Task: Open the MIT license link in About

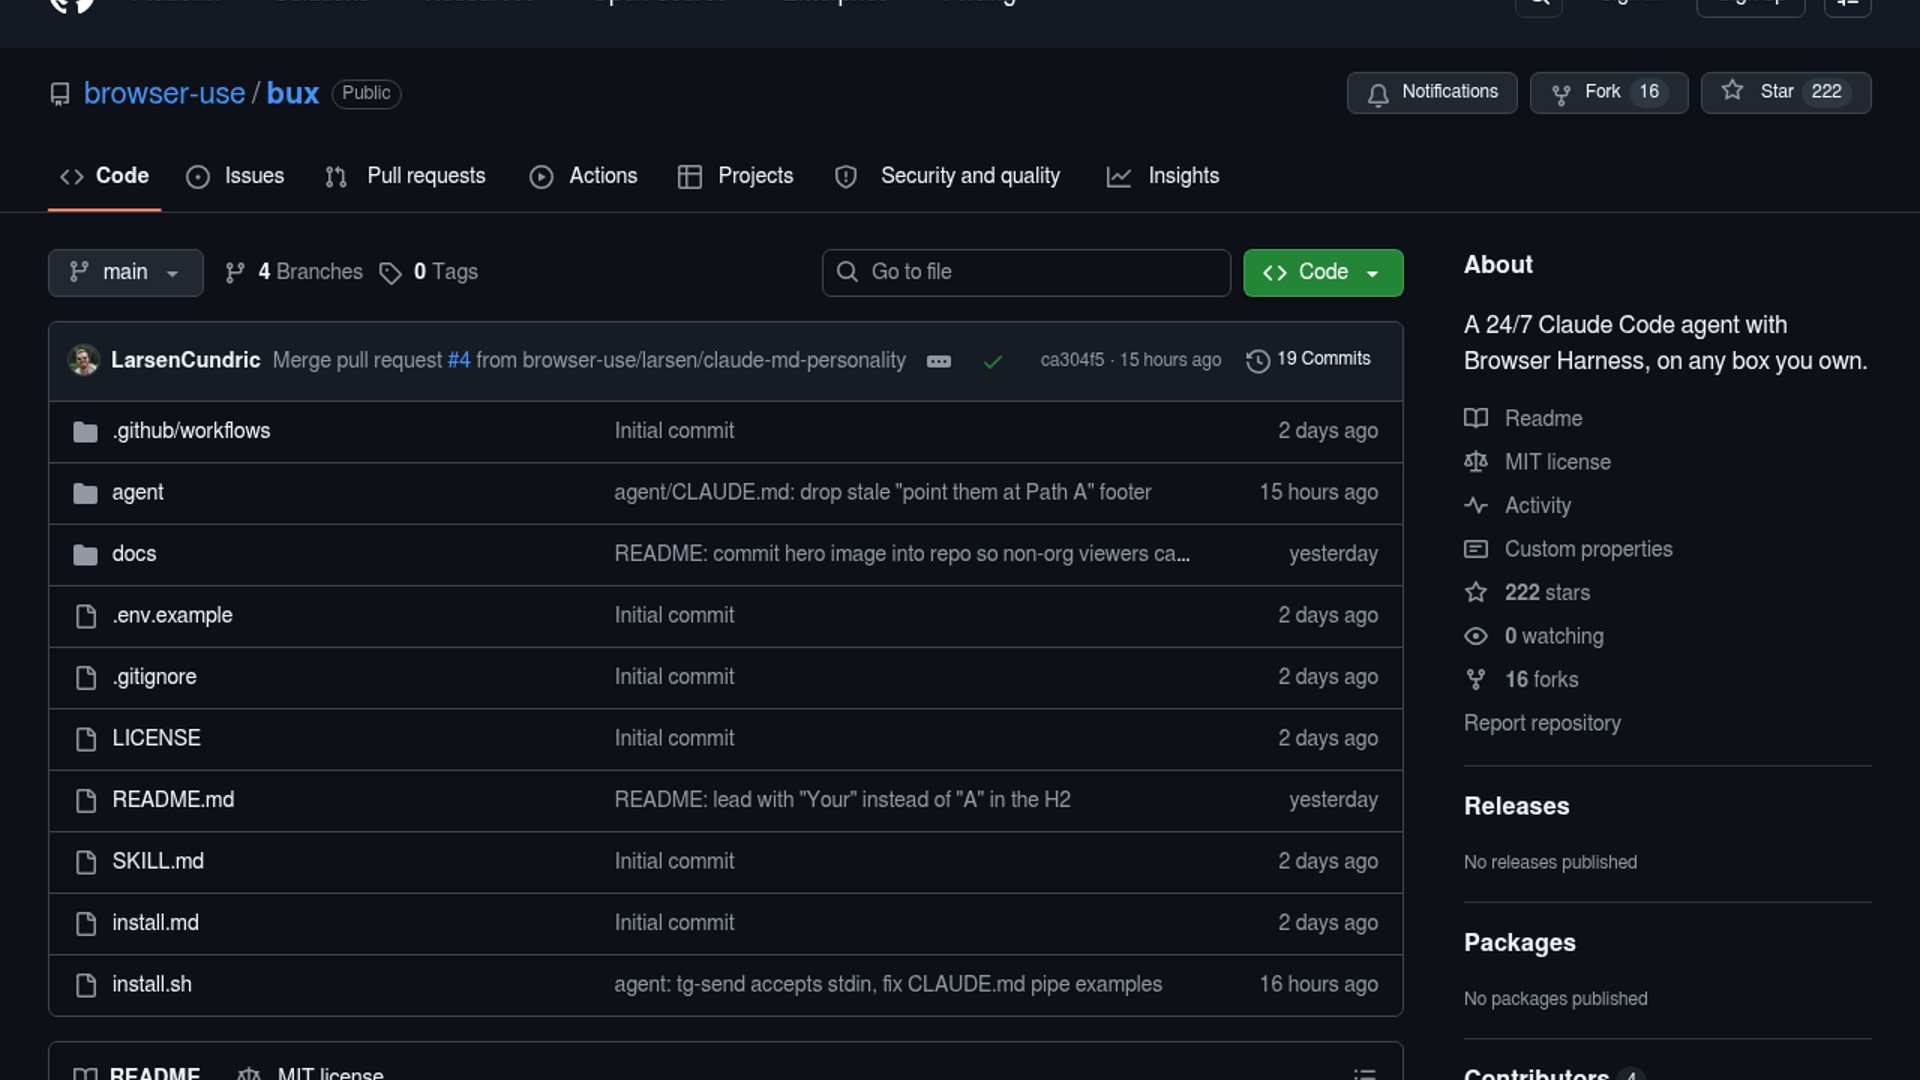Action: point(1557,462)
